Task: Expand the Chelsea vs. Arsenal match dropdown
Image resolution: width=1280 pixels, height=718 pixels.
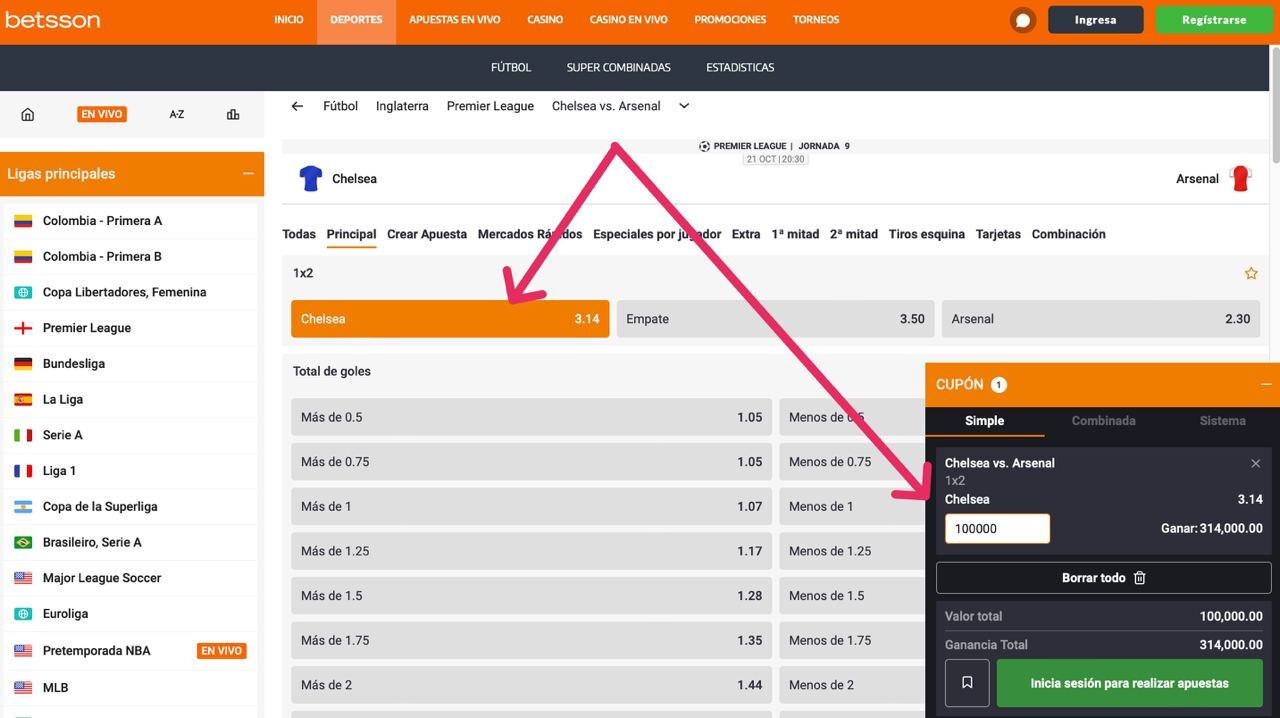Action: 684,106
